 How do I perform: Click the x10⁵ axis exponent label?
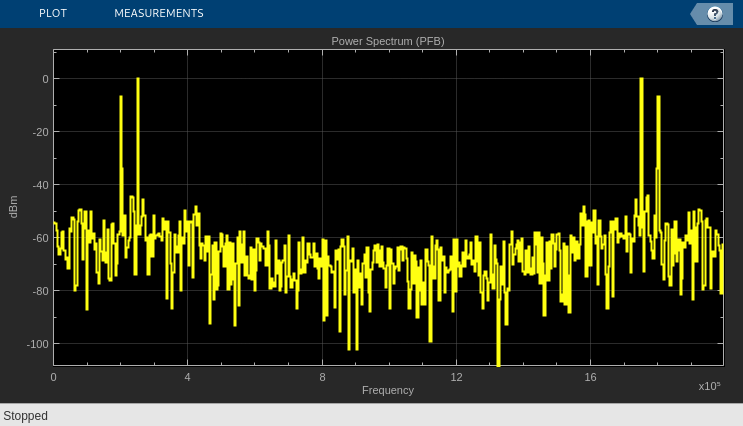[x=709, y=386]
